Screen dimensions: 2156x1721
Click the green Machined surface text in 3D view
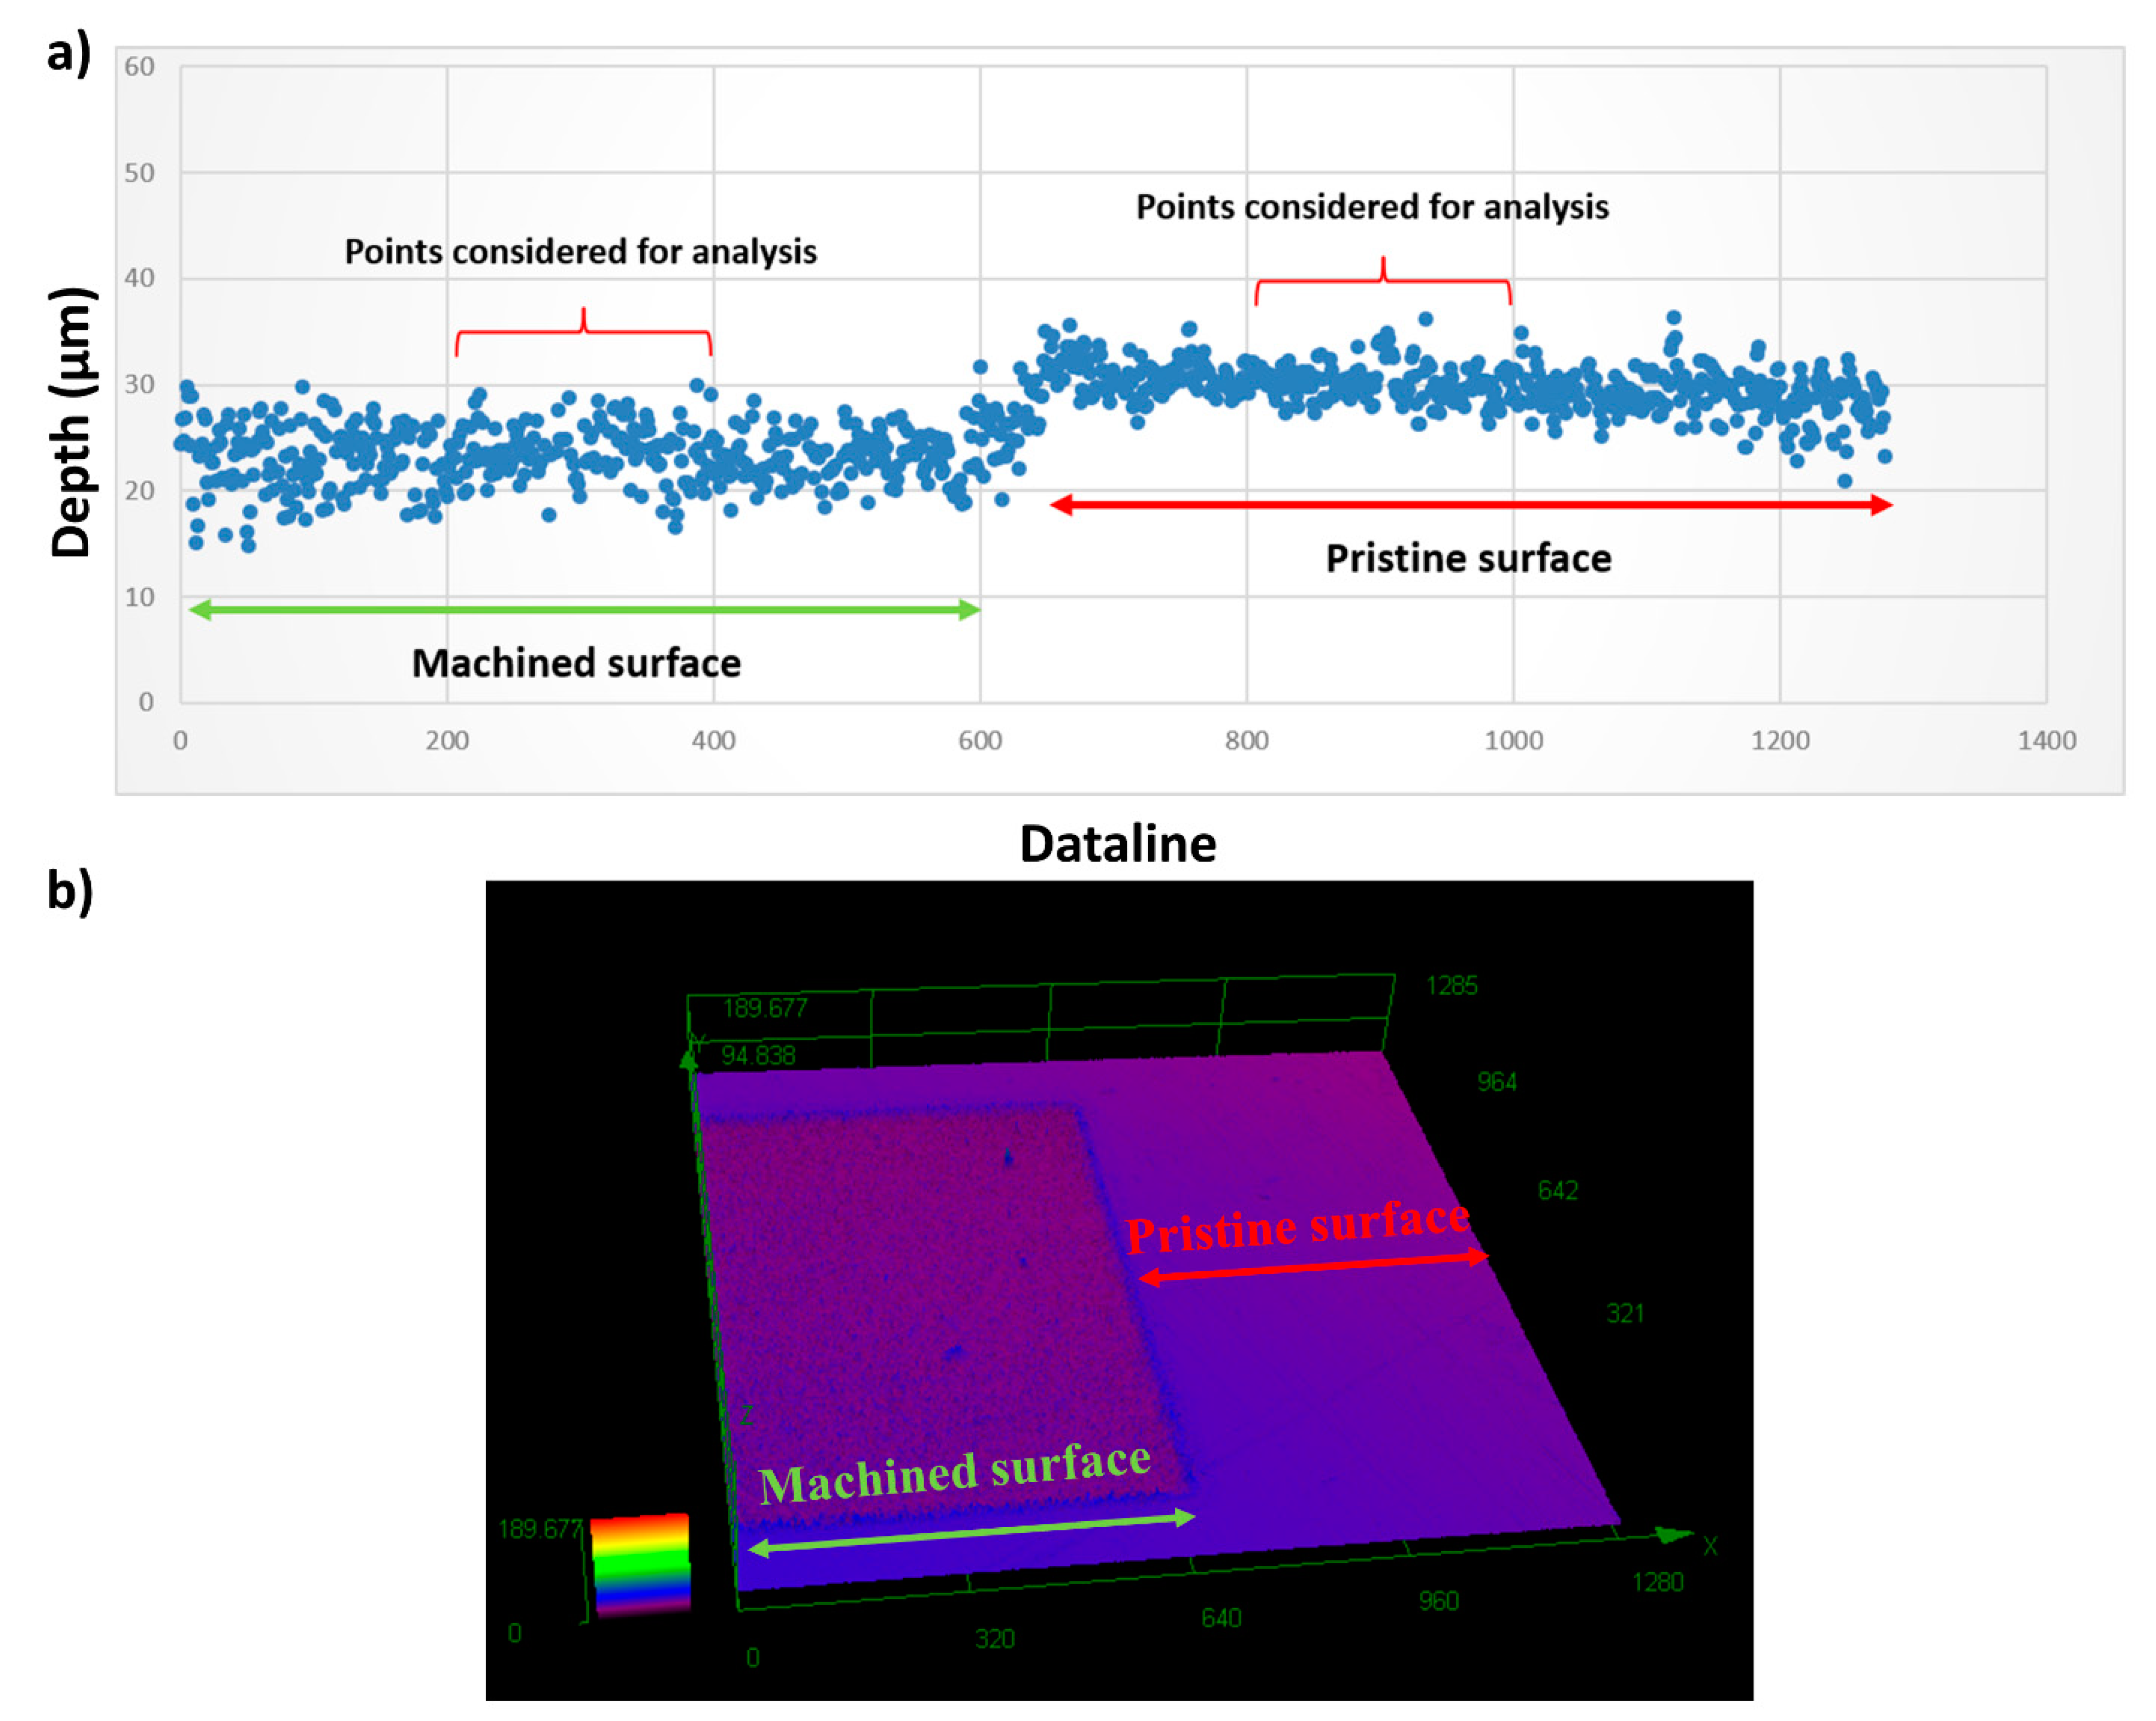[954, 1472]
